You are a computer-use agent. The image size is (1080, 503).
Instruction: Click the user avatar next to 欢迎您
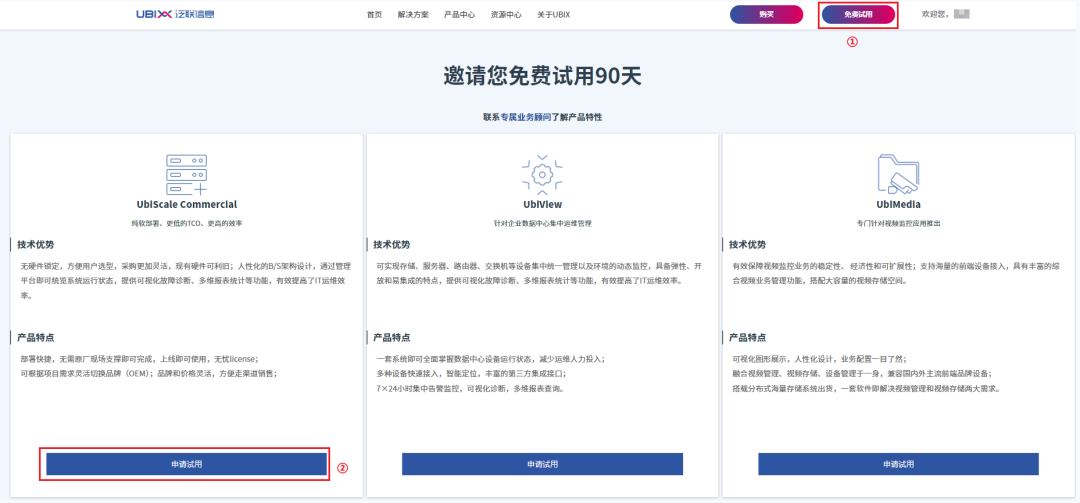(x=962, y=14)
